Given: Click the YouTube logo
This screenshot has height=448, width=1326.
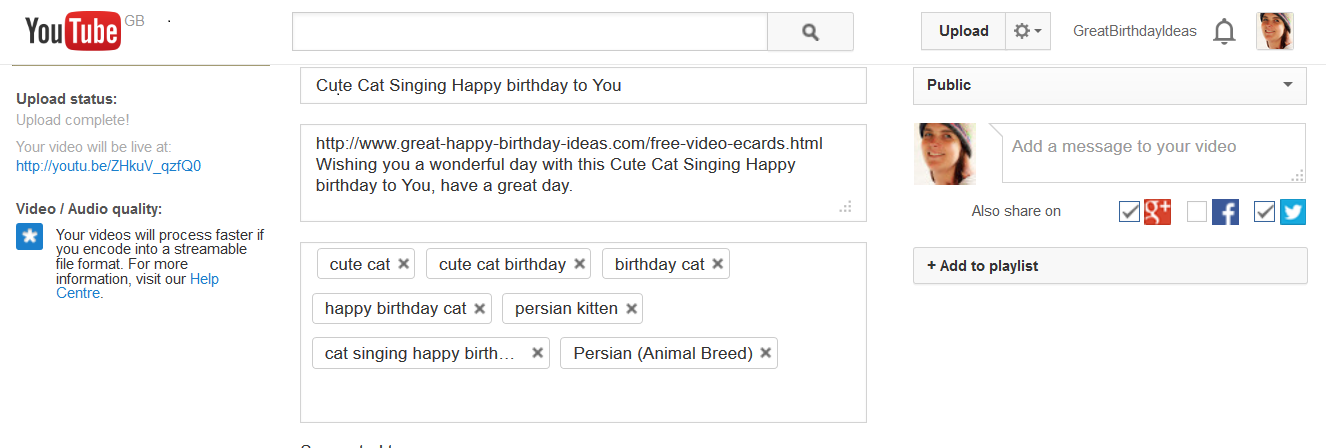Looking at the screenshot, I should (x=72, y=31).
